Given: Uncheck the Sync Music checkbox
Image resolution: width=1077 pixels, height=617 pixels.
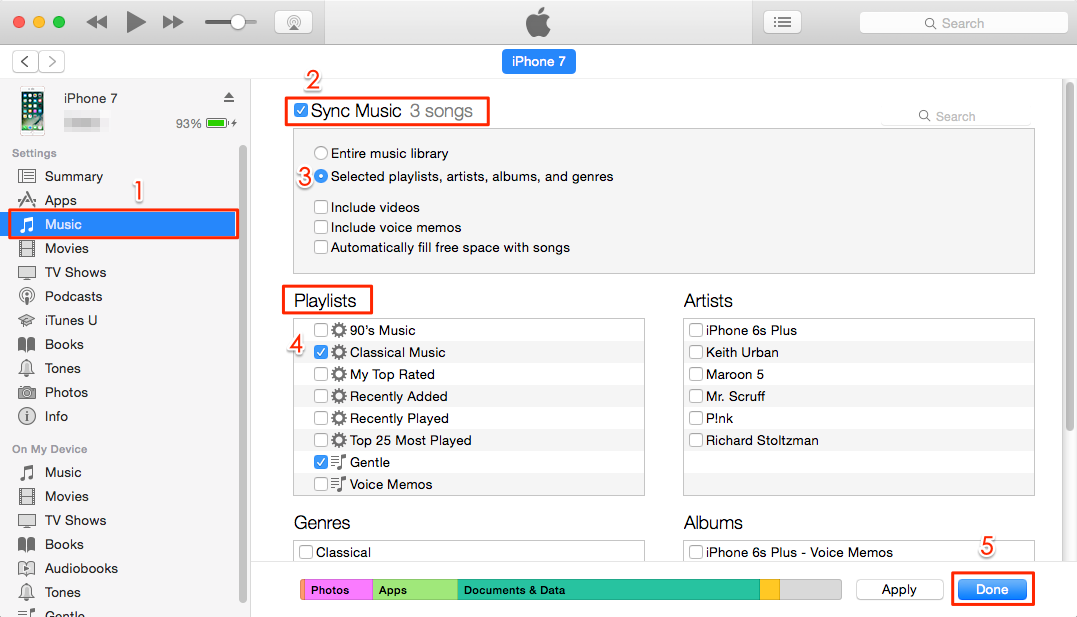Looking at the screenshot, I should (x=301, y=110).
